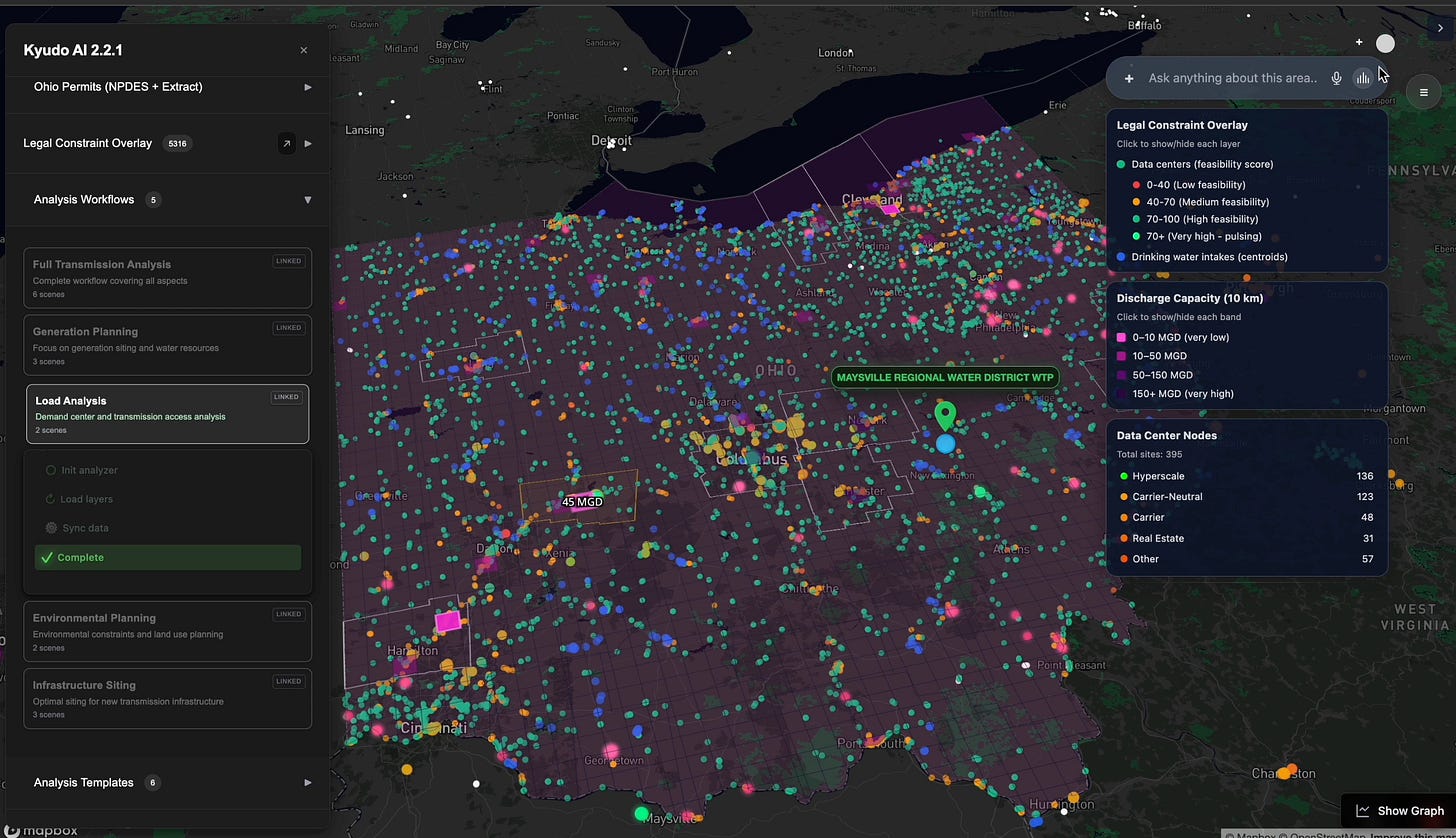Click the Show Graph button

[x=1398, y=811]
